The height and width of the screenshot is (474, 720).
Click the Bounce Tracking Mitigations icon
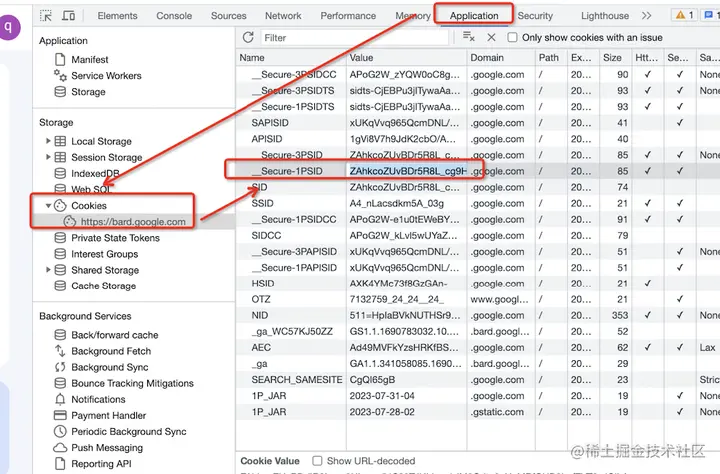(60, 383)
